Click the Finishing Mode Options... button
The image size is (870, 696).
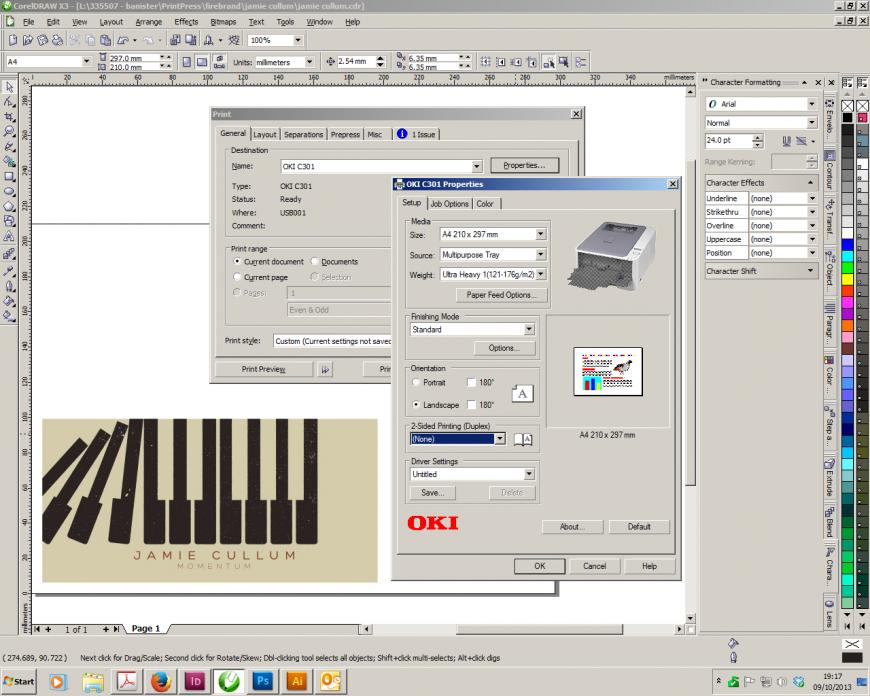tap(504, 348)
